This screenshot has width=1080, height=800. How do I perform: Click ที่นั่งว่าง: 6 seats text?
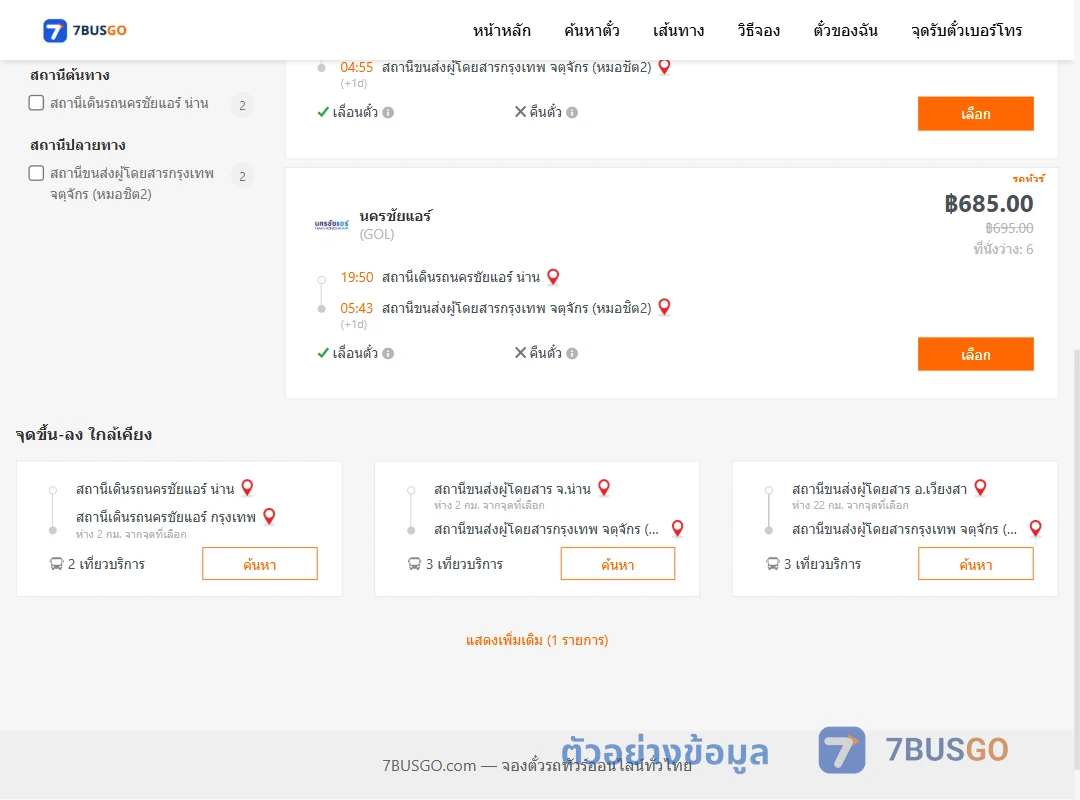click(x=1003, y=249)
